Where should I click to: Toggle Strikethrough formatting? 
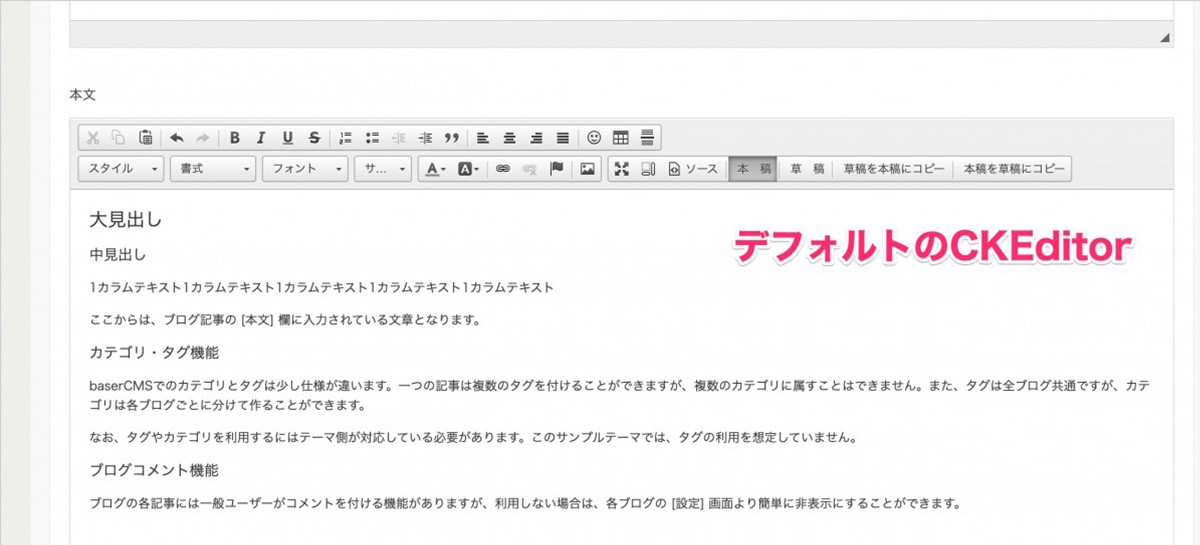pos(315,138)
